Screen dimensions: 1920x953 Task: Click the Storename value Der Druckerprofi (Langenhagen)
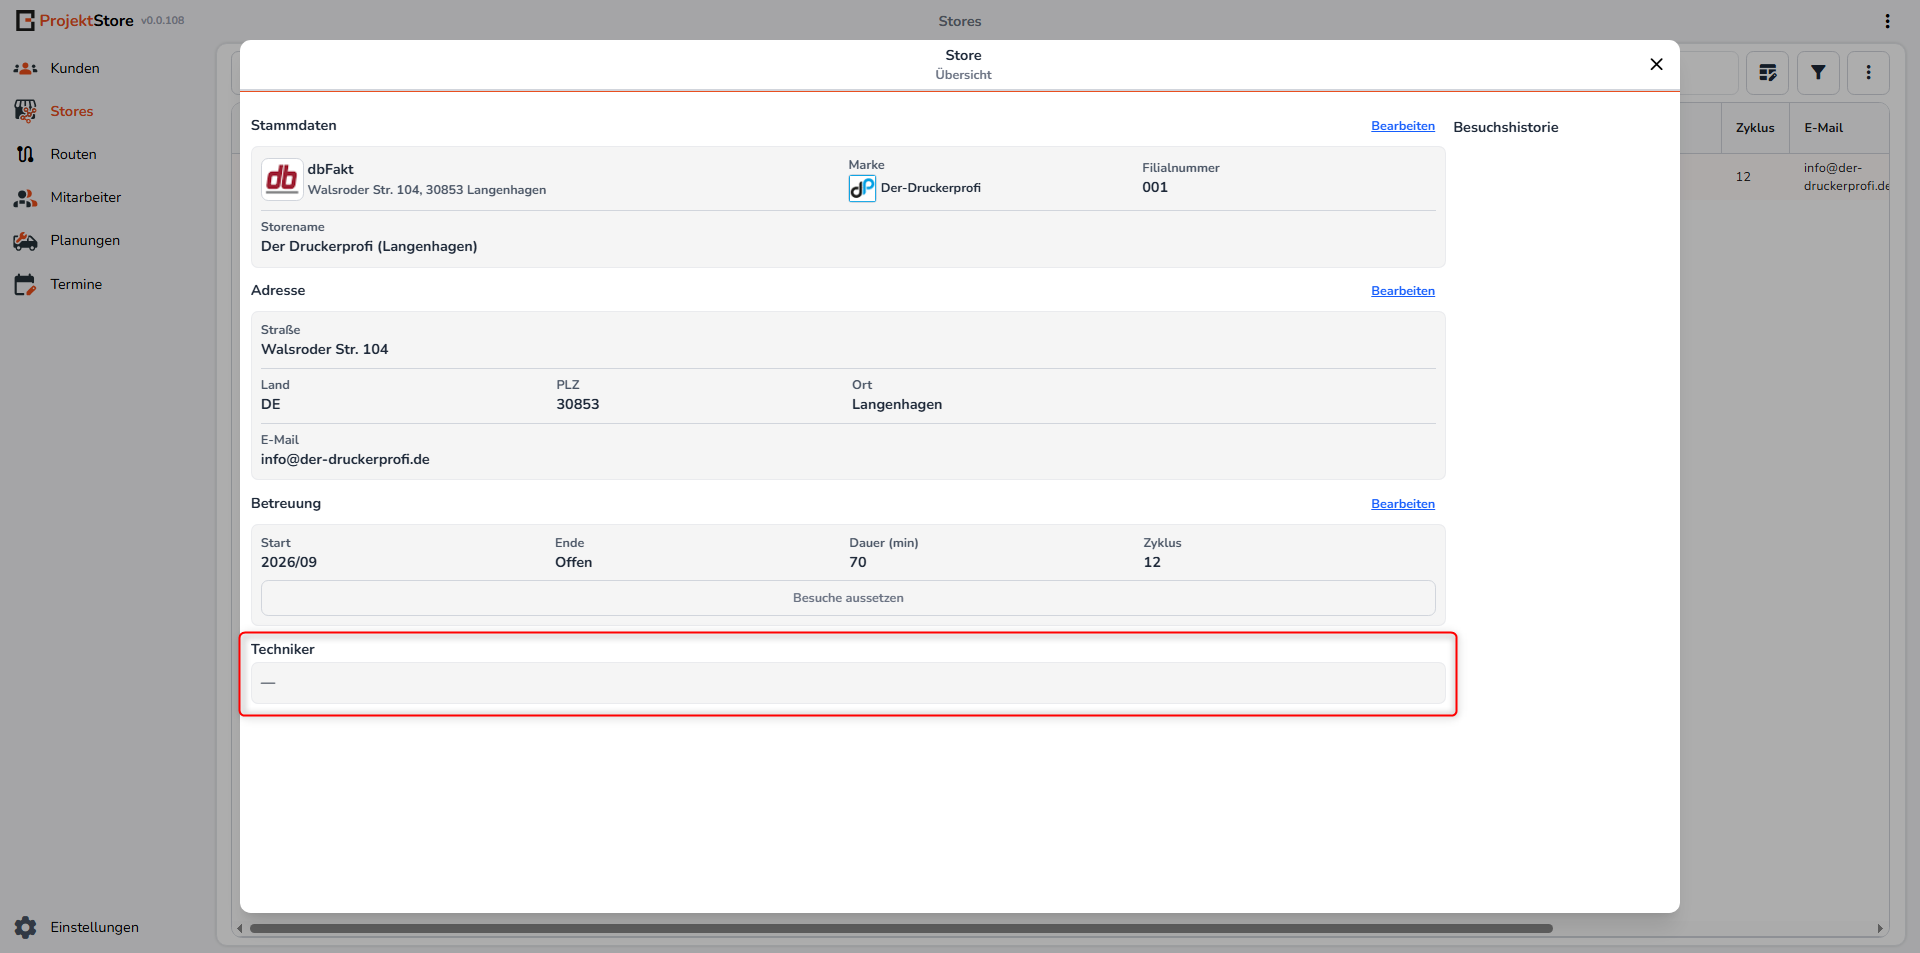pos(369,246)
